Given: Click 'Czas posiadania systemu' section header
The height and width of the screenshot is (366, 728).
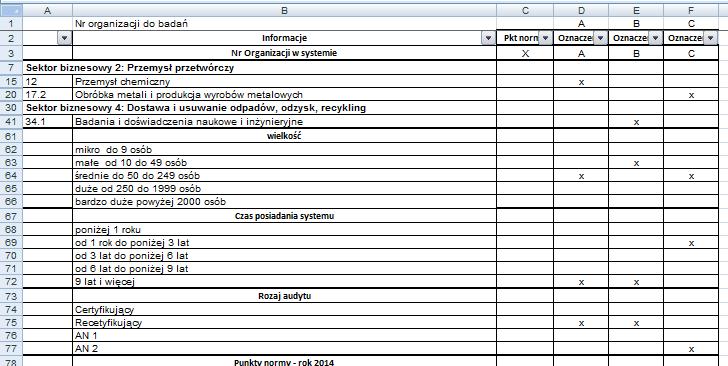Looking at the screenshot, I should click(285, 216).
